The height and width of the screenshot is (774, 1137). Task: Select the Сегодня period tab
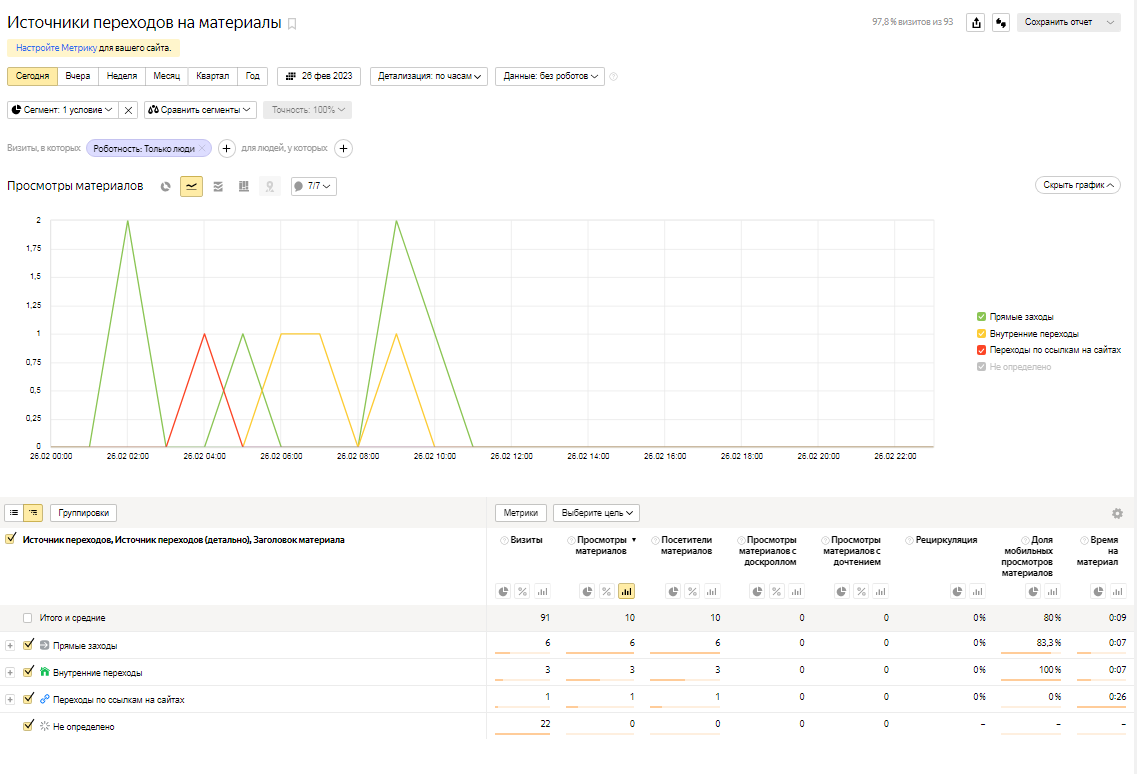pos(32,76)
